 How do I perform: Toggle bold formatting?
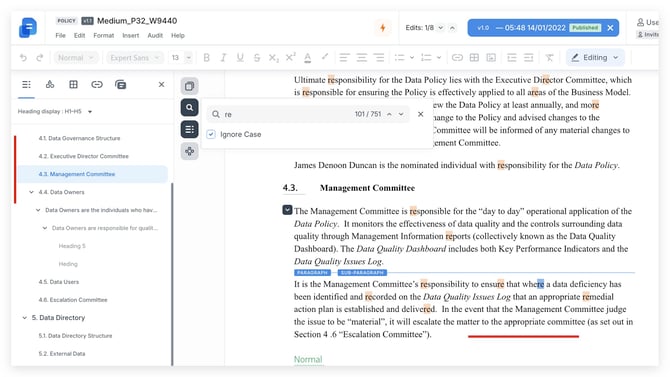click(206, 58)
